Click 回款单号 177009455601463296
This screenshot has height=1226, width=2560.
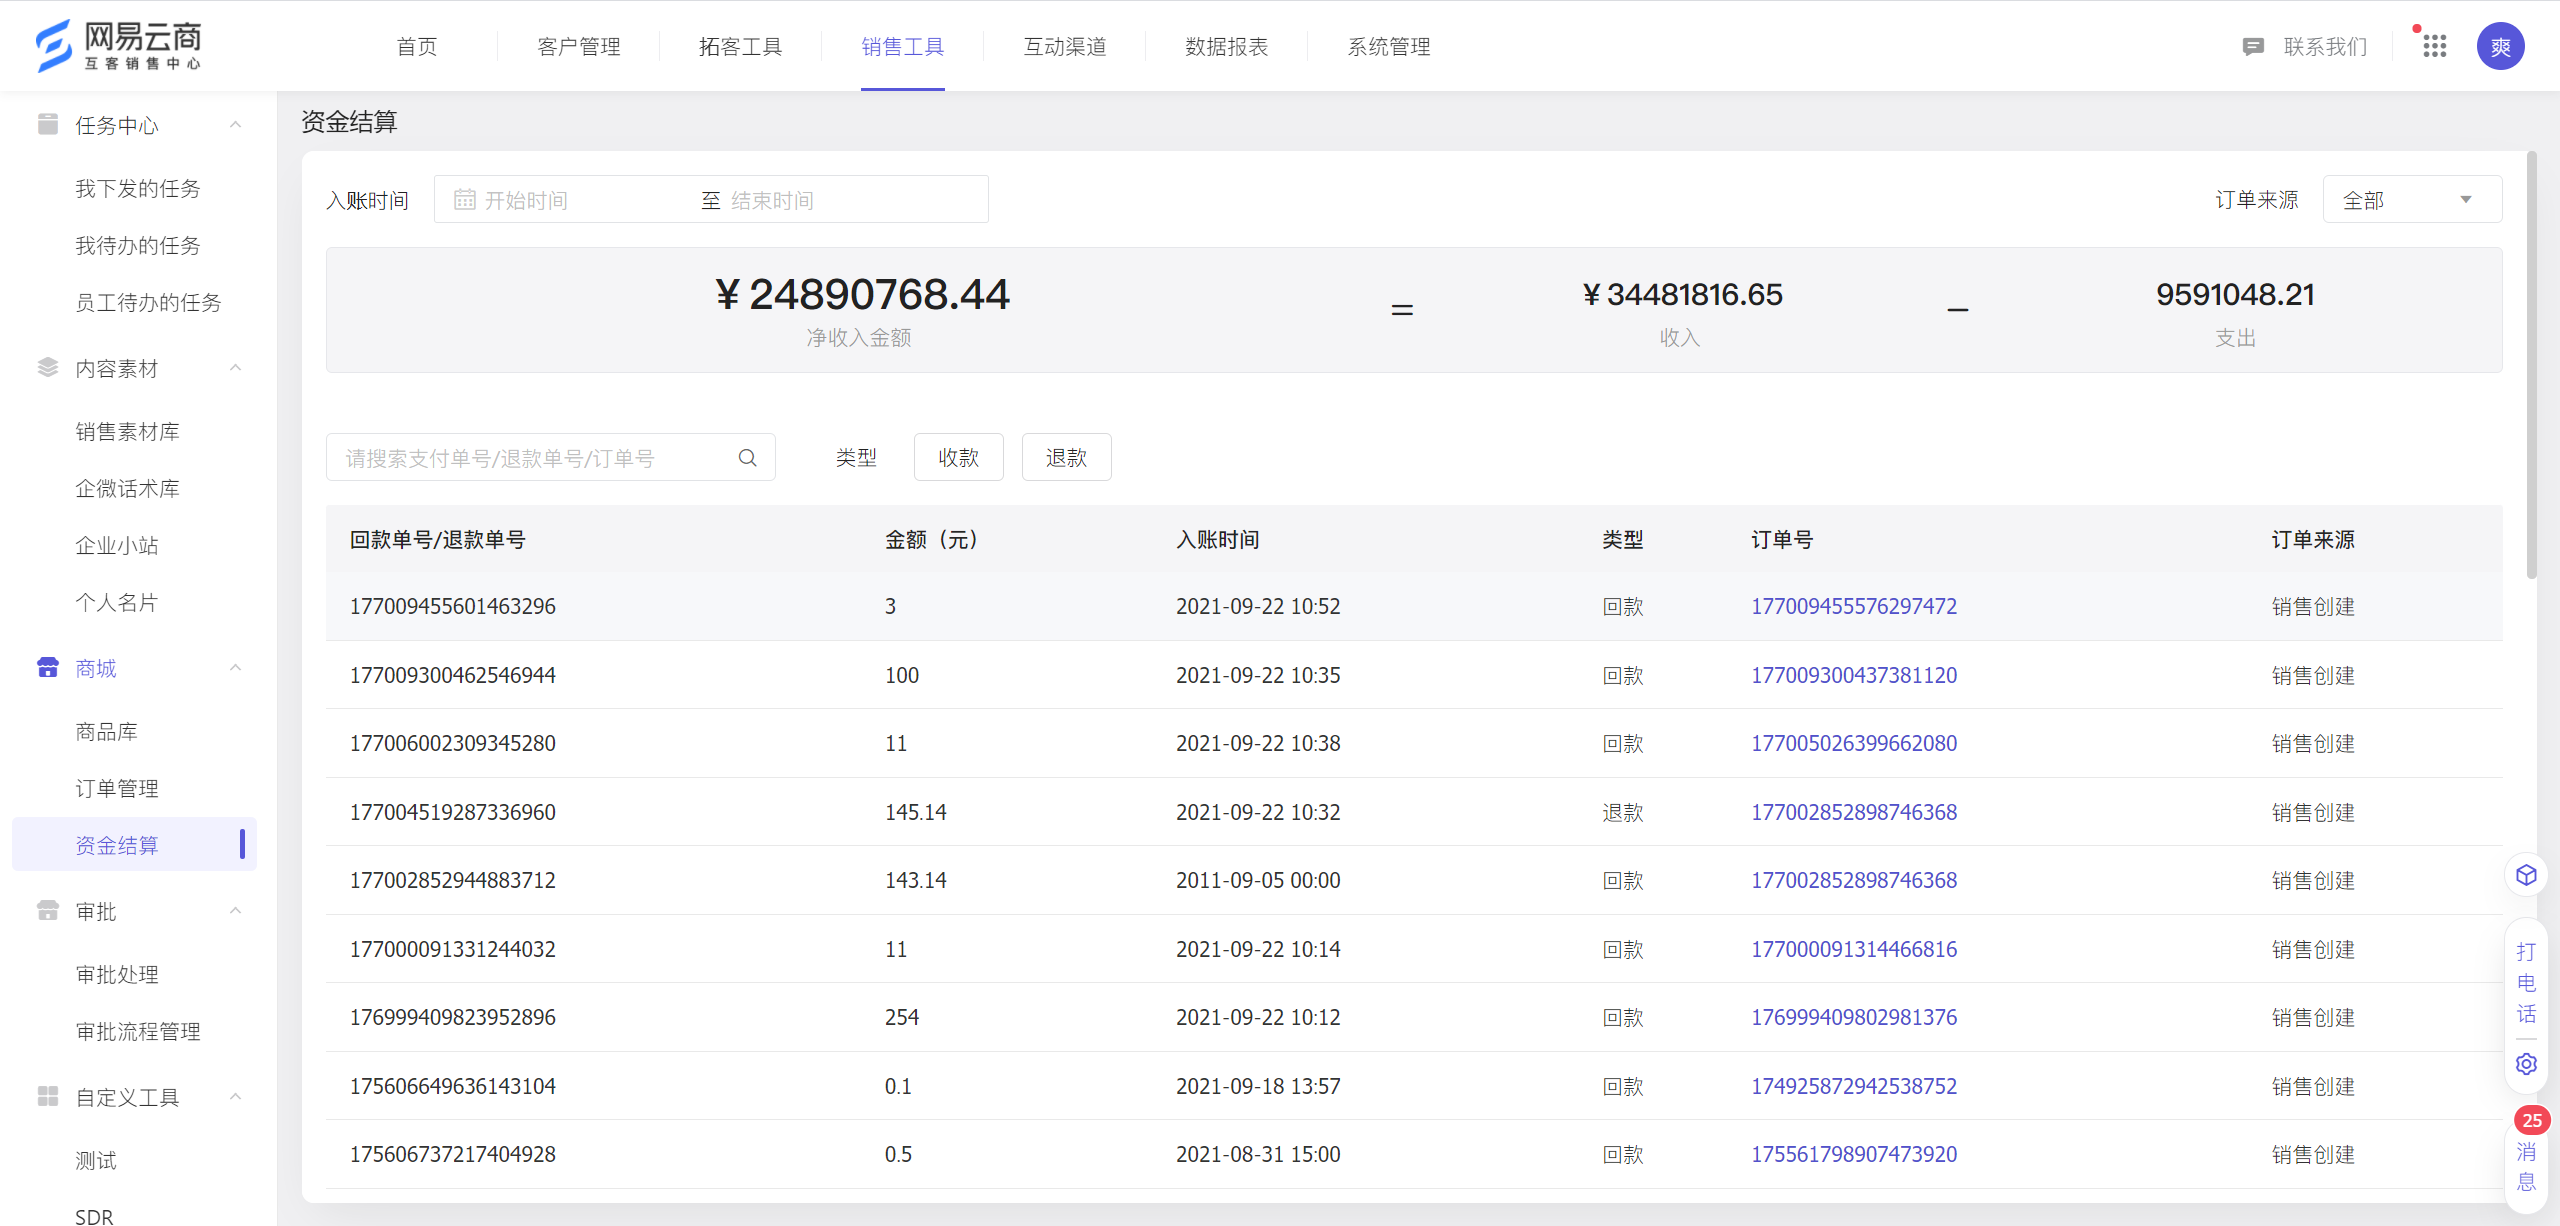pos(452,606)
